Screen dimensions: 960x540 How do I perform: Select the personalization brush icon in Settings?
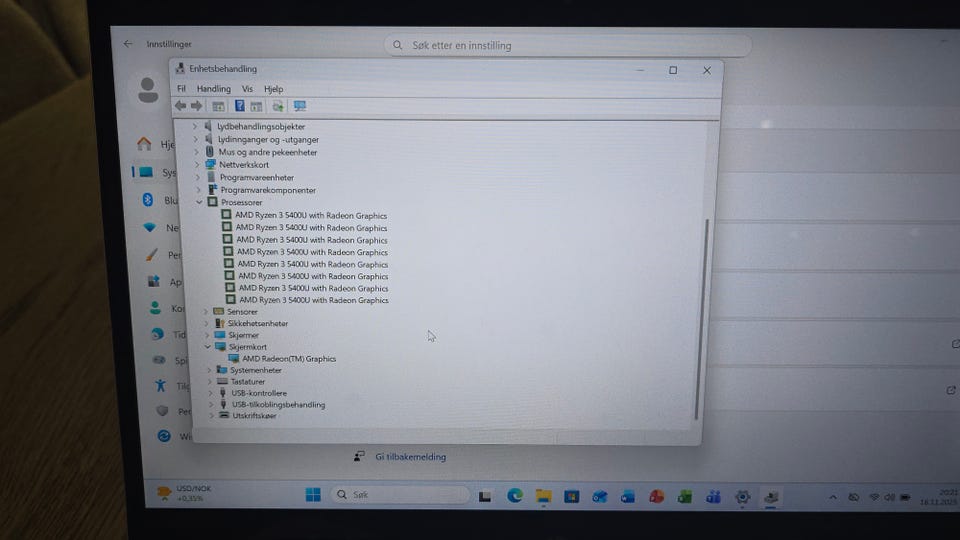tap(151, 255)
